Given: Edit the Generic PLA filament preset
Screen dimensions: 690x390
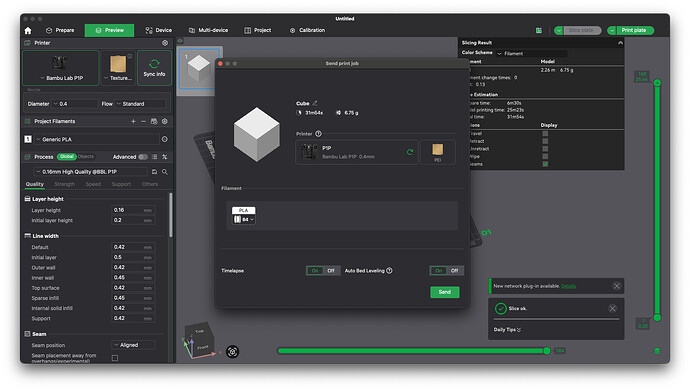Looking at the screenshot, I should click(165, 139).
